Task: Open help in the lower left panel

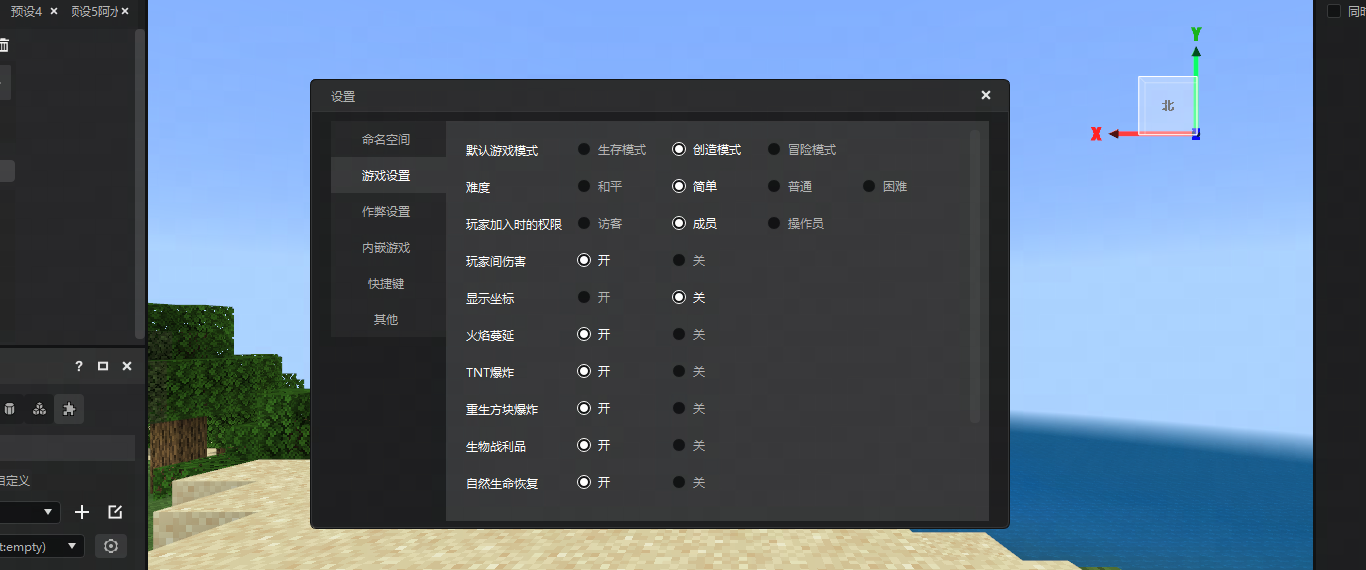Action: pos(79,367)
